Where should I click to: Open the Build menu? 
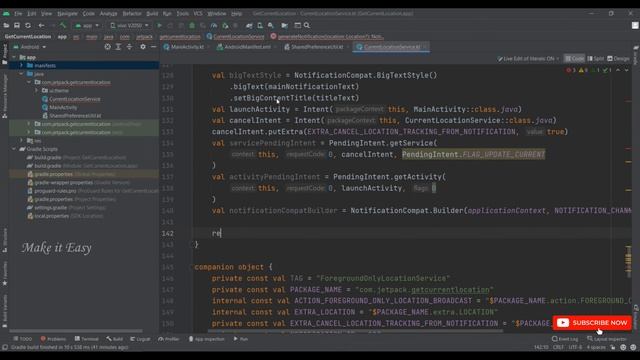[152, 13]
